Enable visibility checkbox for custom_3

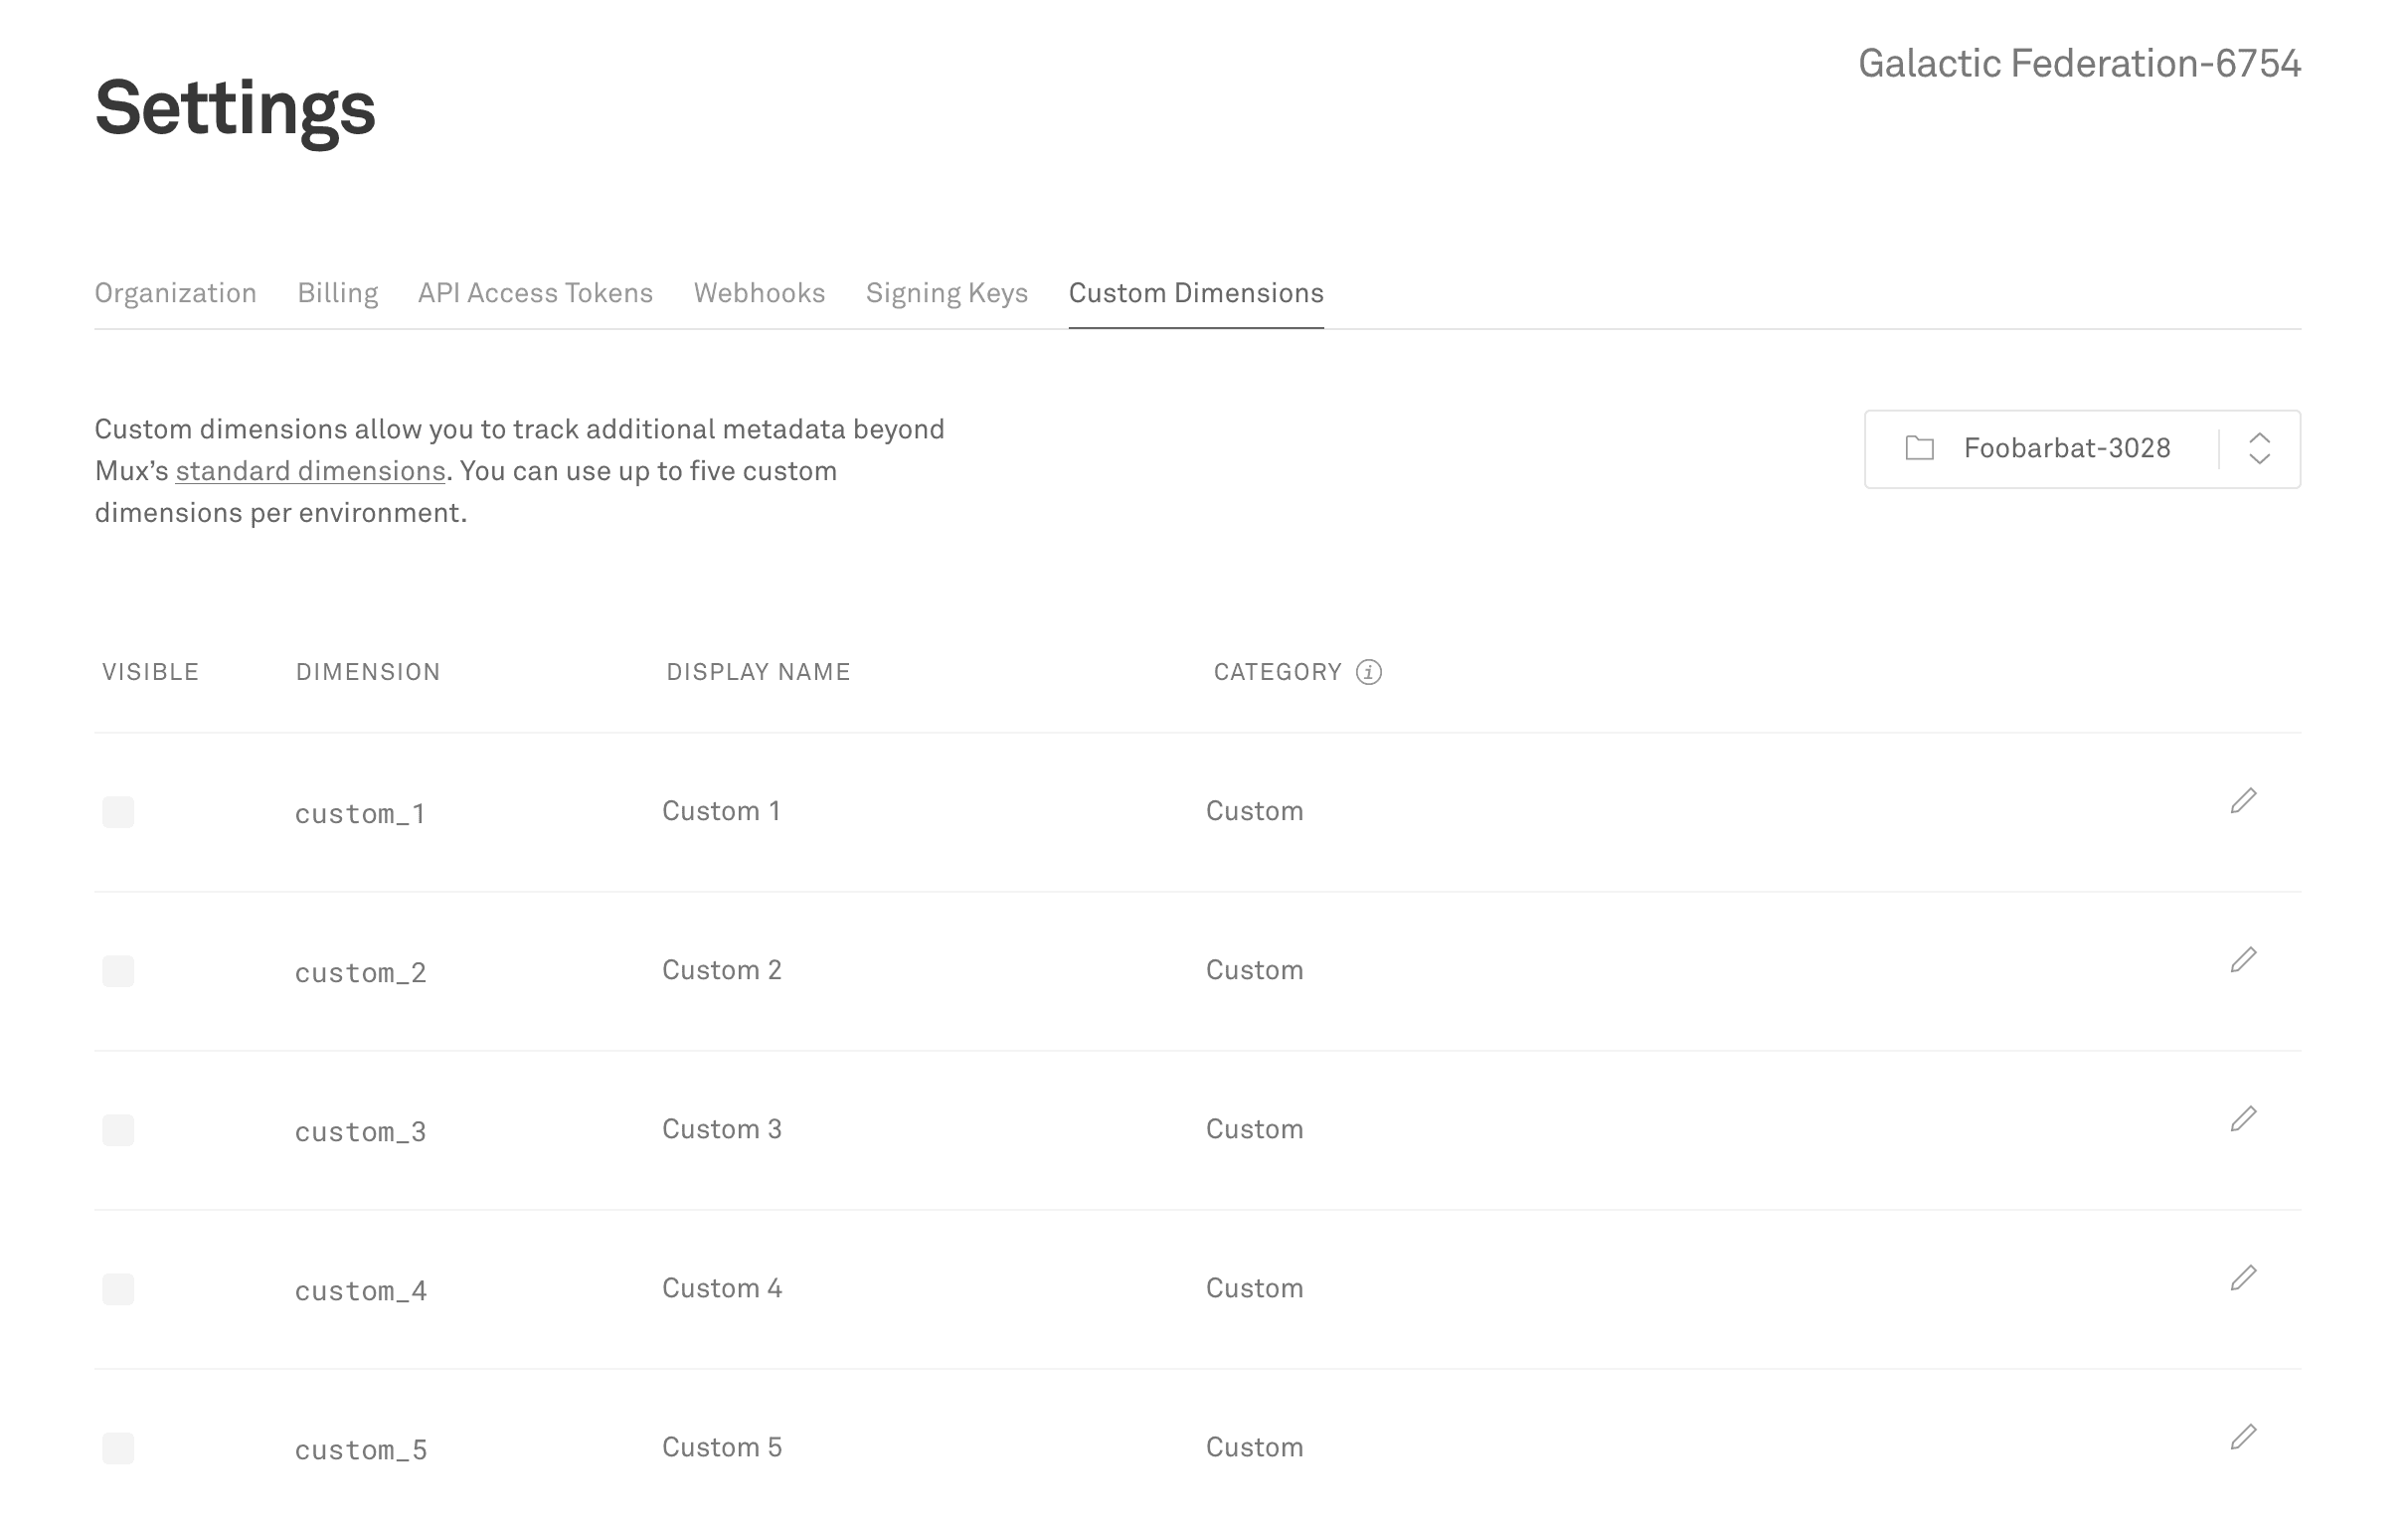118,1130
